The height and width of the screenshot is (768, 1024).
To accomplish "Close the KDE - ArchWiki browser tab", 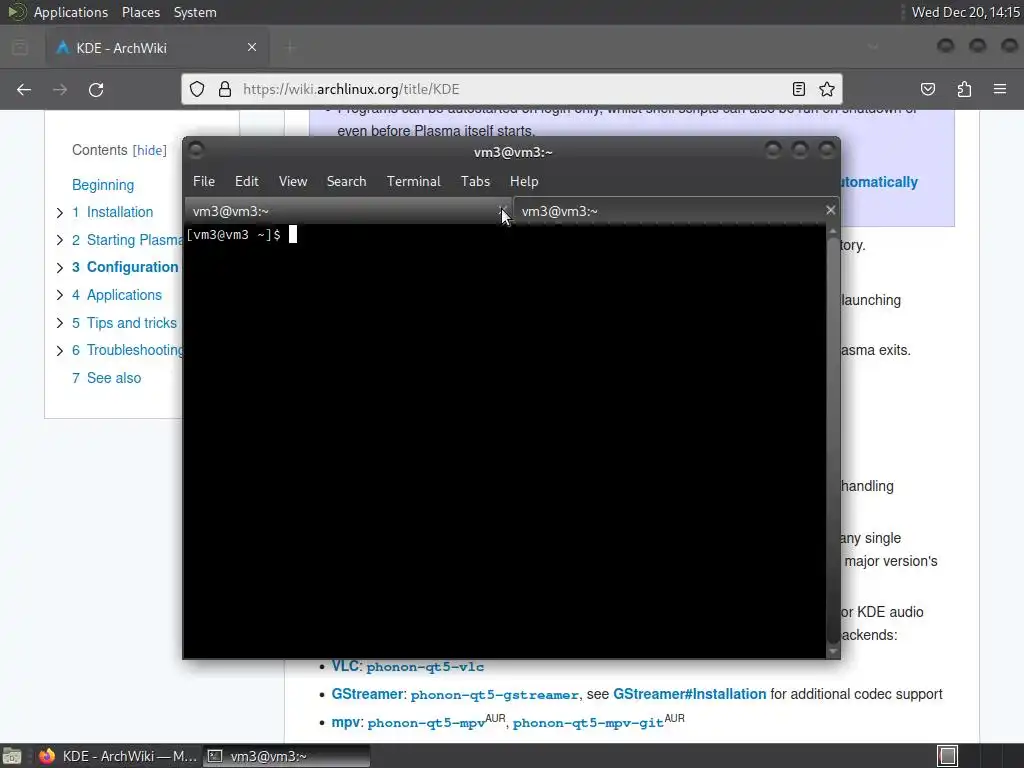I will point(252,47).
